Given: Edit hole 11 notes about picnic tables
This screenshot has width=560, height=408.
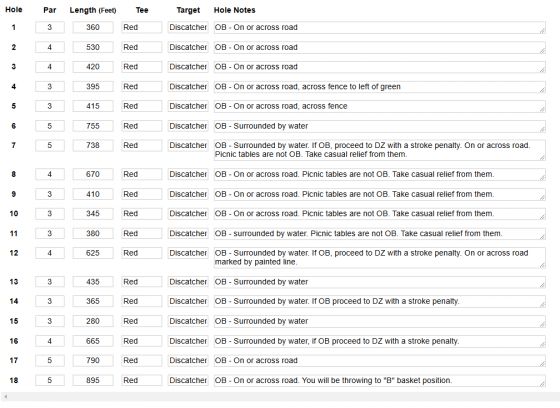Looking at the screenshot, I should click(x=380, y=234).
